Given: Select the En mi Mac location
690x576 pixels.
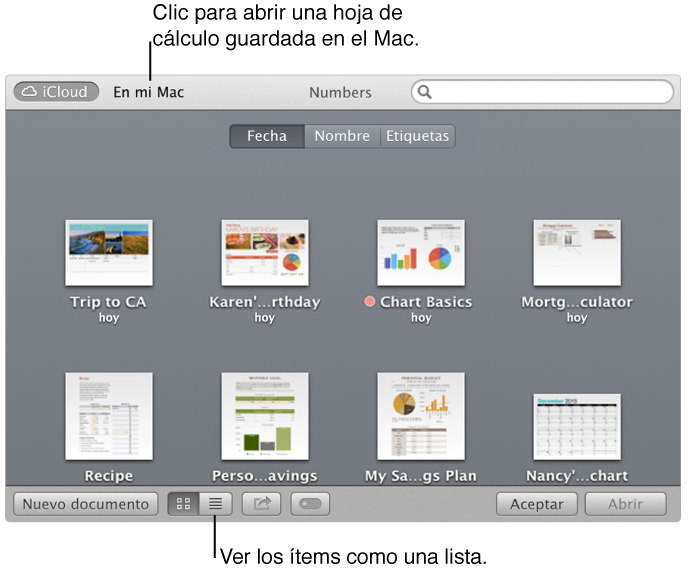Looking at the screenshot, I should pyautogui.click(x=149, y=92).
